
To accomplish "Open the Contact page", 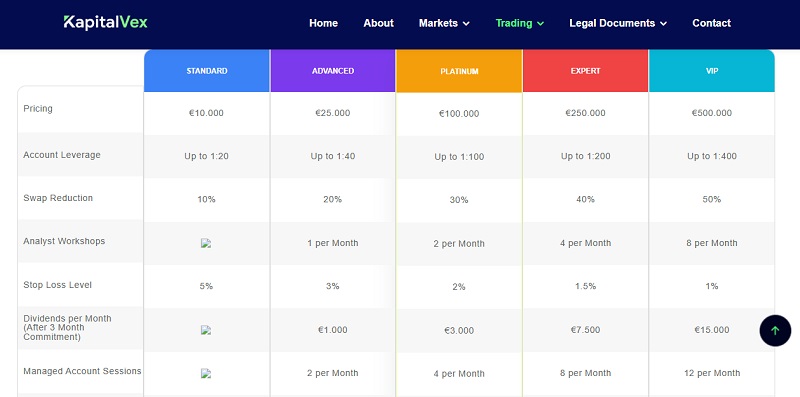I will click(x=711, y=23).
